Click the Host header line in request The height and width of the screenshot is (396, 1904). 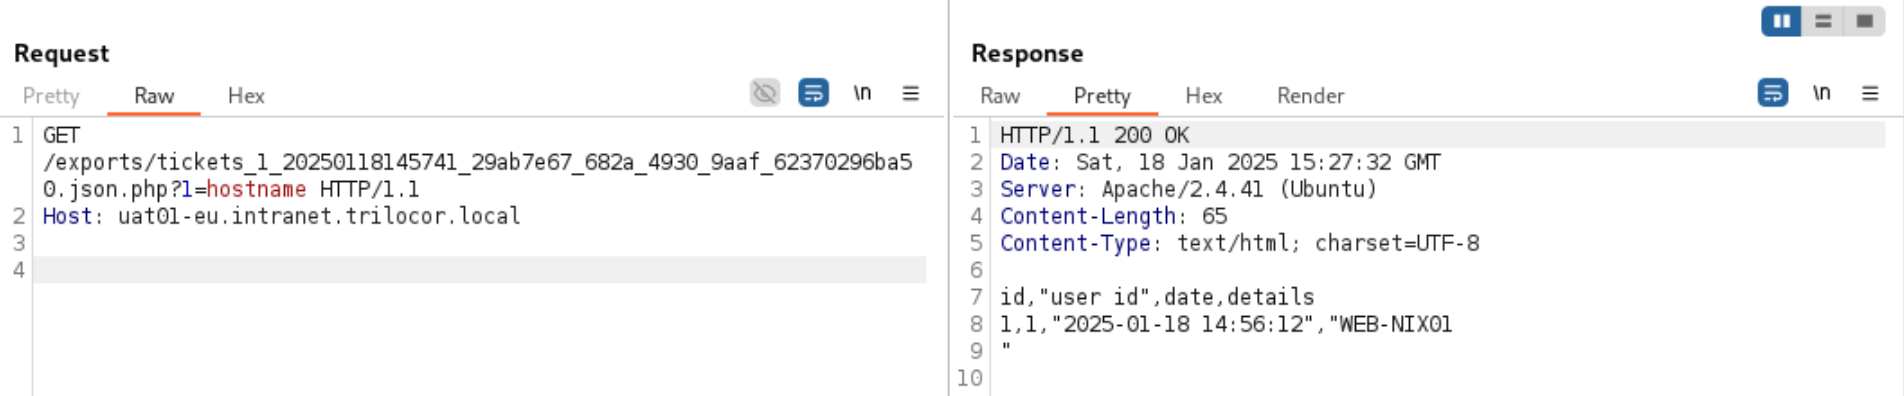point(281,216)
